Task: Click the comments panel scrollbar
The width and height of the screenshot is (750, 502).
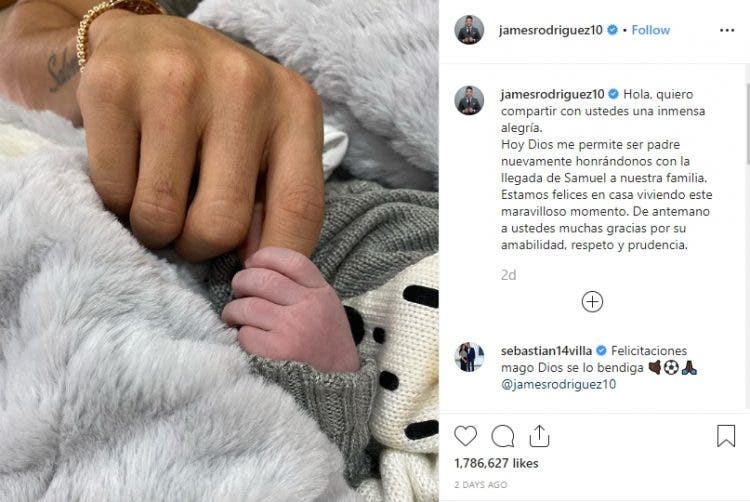Action: point(747,124)
